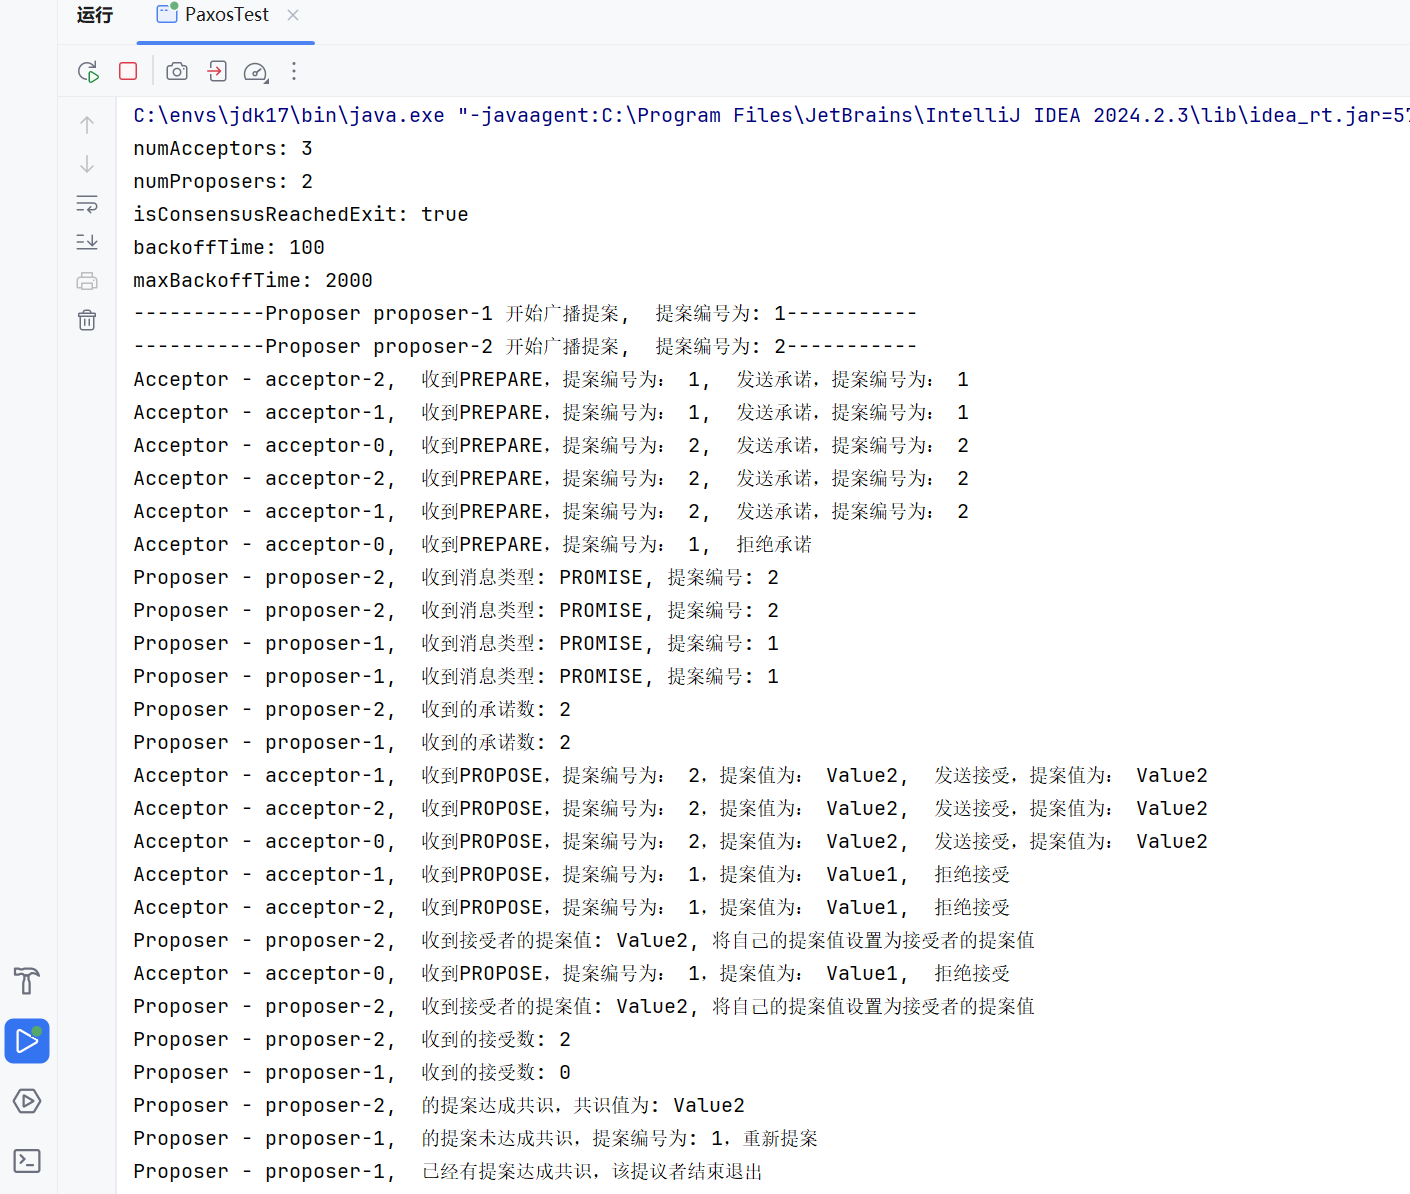This screenshot has height=1194, width=1410.
Task: Jump to next stack trace with down arrow
Action: coord(87,164)
